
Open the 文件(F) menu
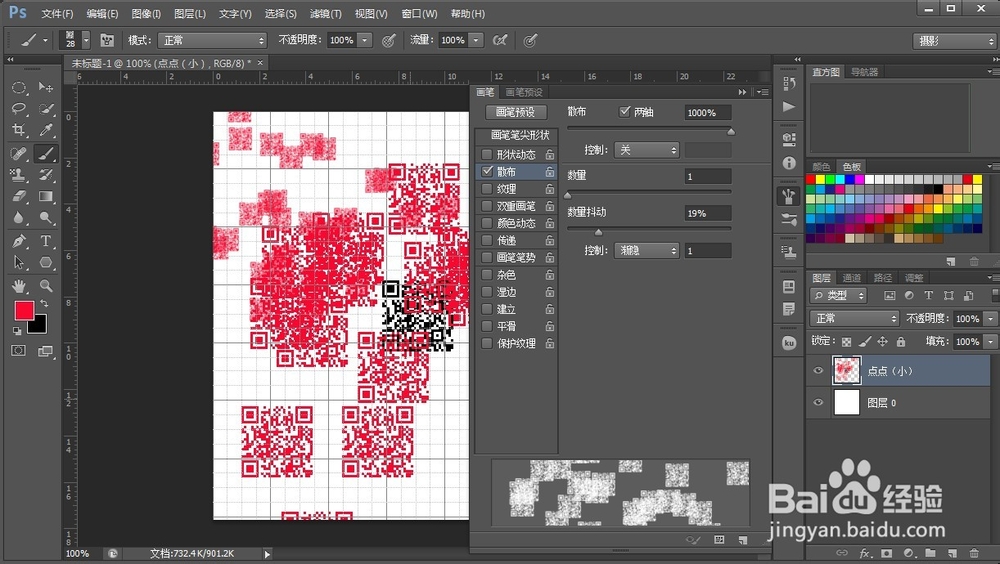[57, 13]
